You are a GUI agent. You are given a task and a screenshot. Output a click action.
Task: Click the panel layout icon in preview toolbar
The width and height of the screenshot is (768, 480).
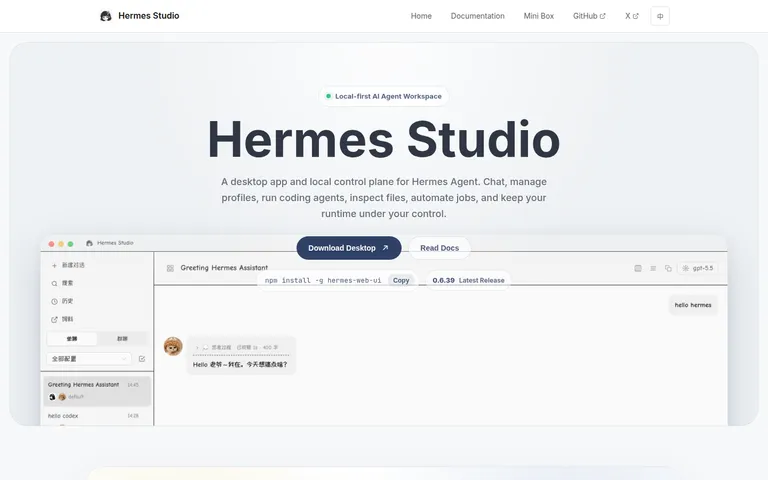coord(638,268)
